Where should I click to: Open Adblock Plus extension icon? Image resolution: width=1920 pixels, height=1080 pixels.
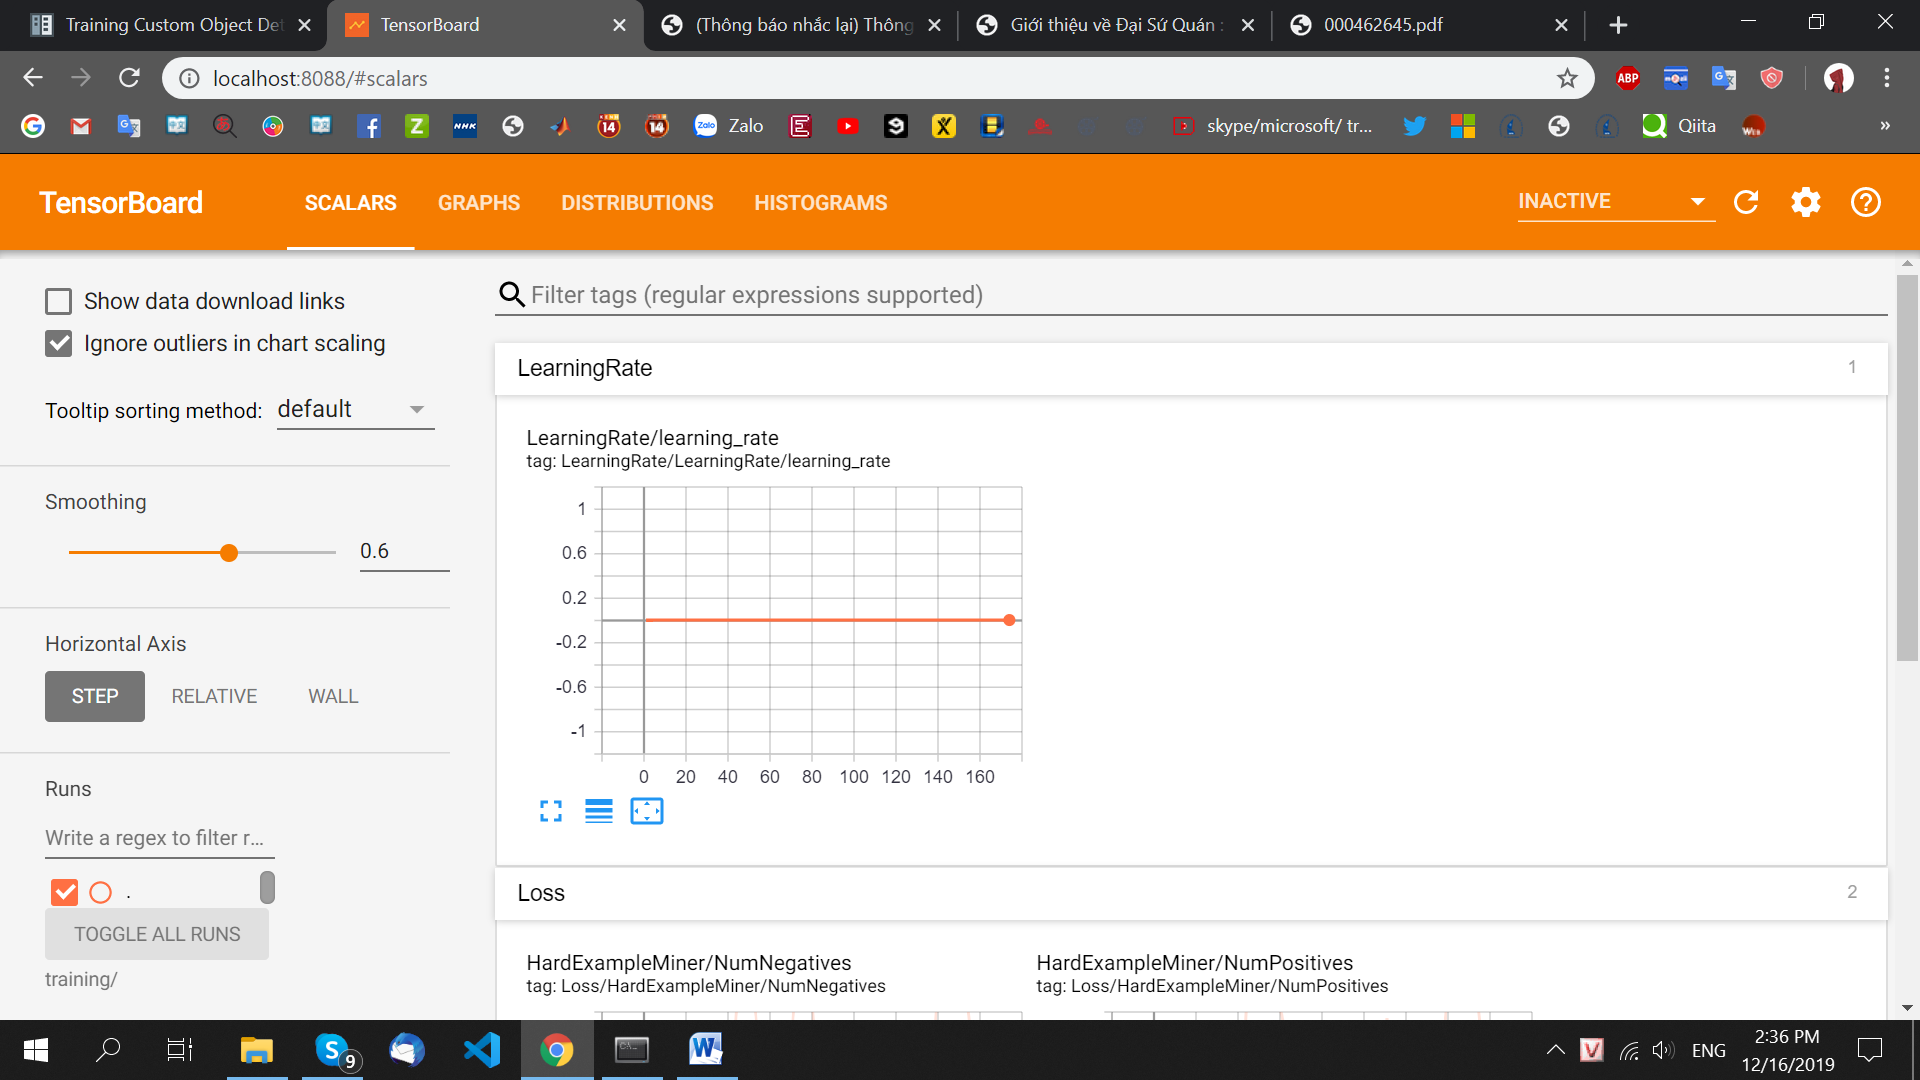pyautogui.click(x=1628, y=78)
